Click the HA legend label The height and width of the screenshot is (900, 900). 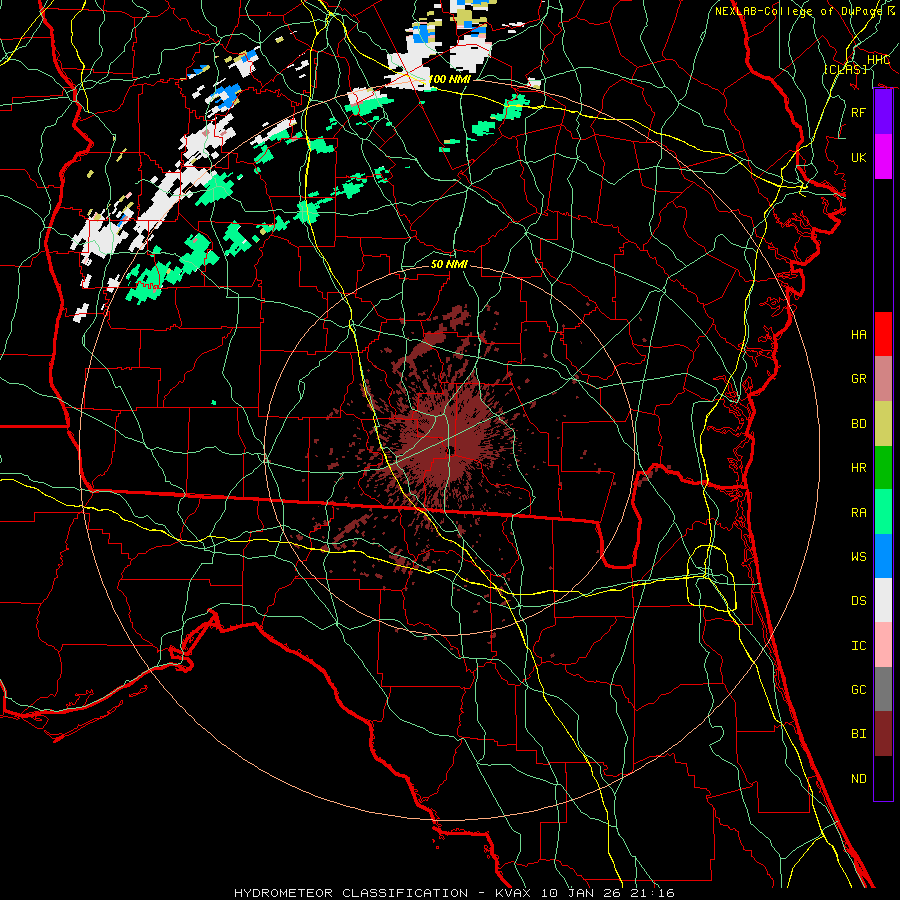tap(859, 335)
